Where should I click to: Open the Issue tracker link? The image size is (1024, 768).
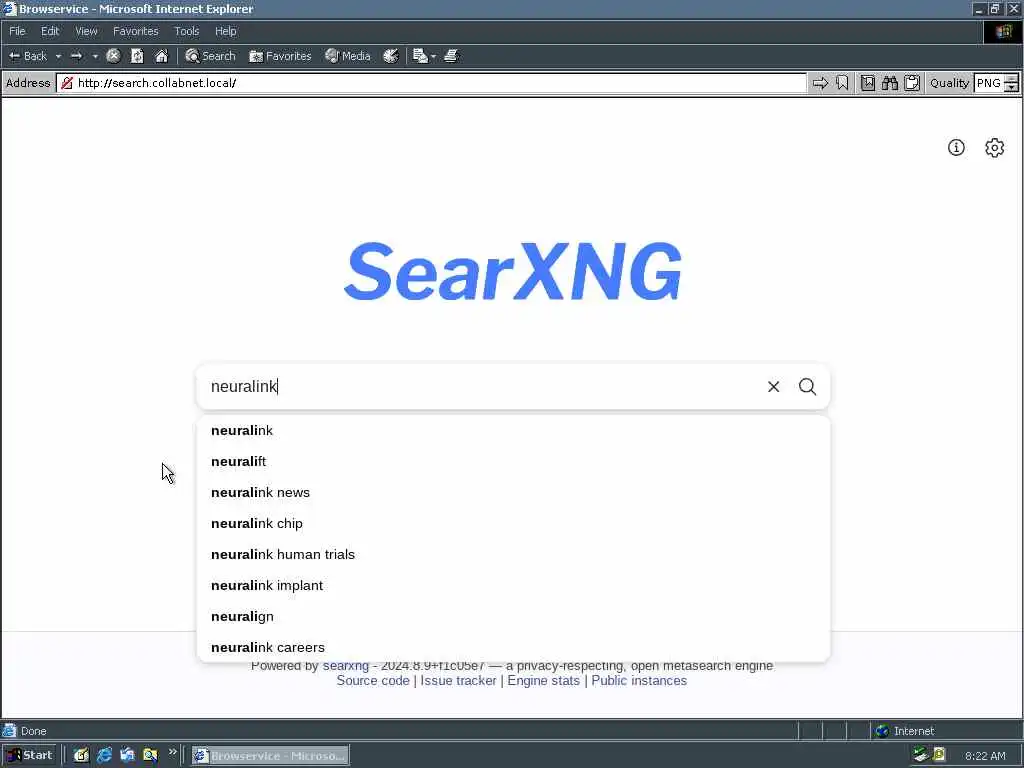tap(458, 680)
